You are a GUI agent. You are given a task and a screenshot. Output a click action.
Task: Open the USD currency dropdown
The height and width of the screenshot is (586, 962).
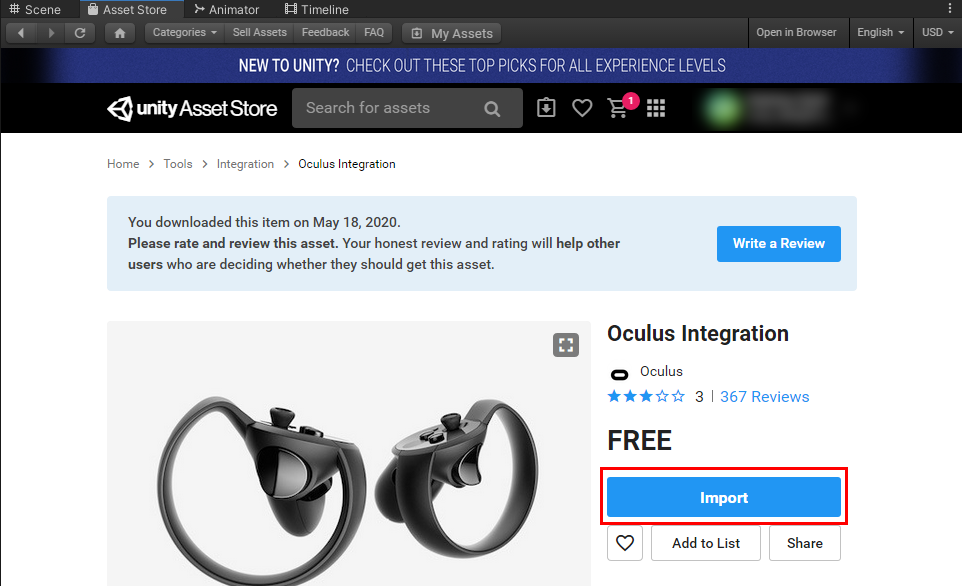[938, 33]
